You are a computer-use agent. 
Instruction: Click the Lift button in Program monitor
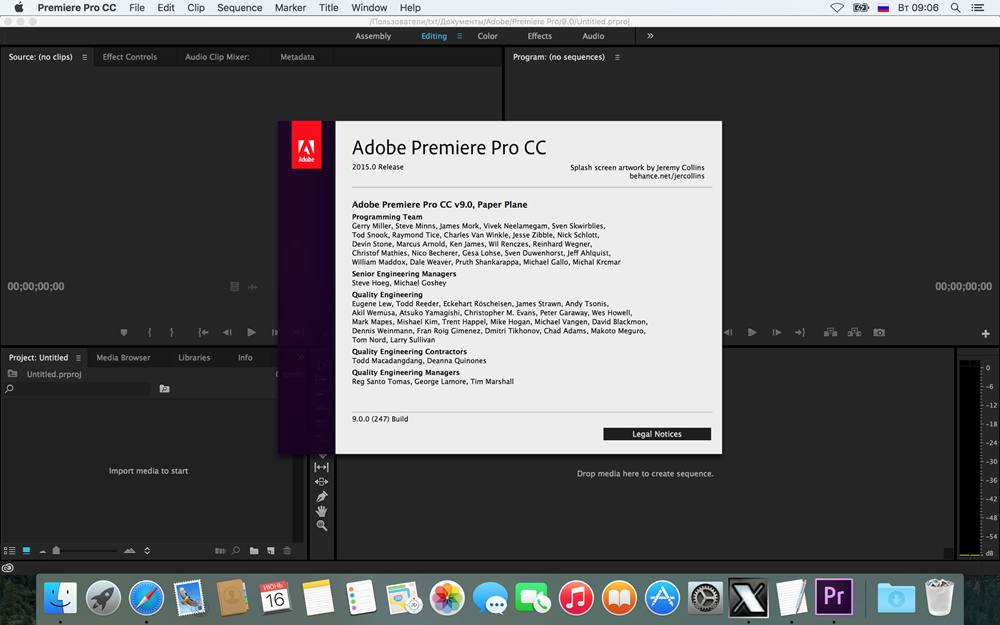[x=830, y=332]
